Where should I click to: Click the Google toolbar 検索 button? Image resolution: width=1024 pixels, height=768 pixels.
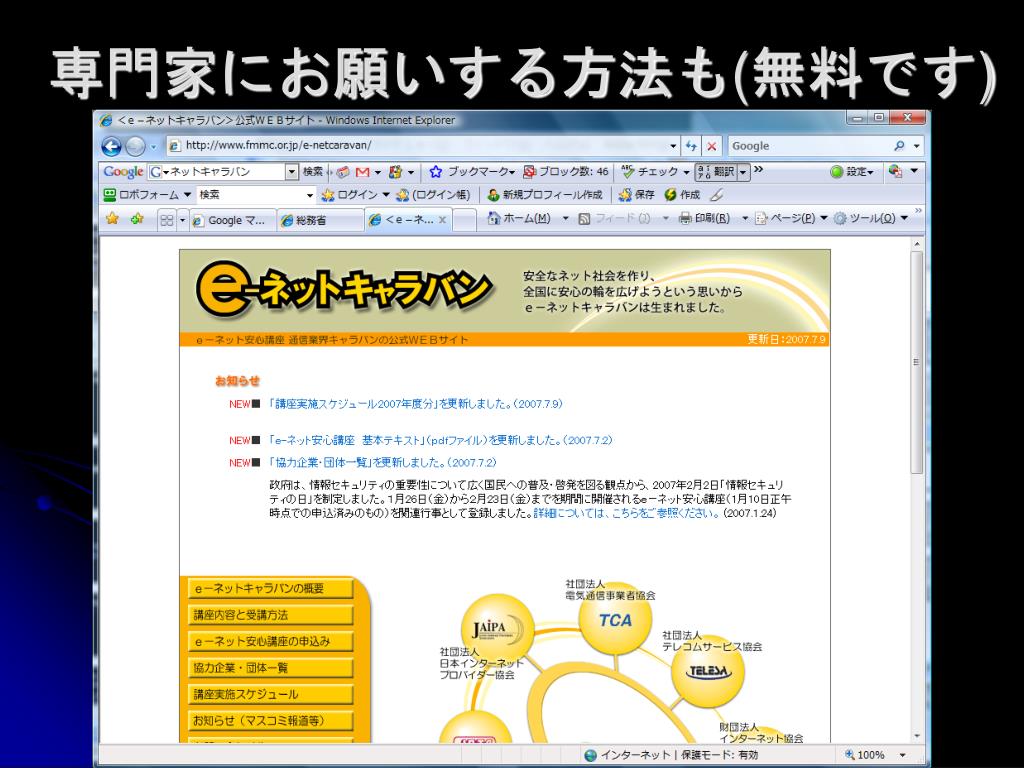pos(313,172)
